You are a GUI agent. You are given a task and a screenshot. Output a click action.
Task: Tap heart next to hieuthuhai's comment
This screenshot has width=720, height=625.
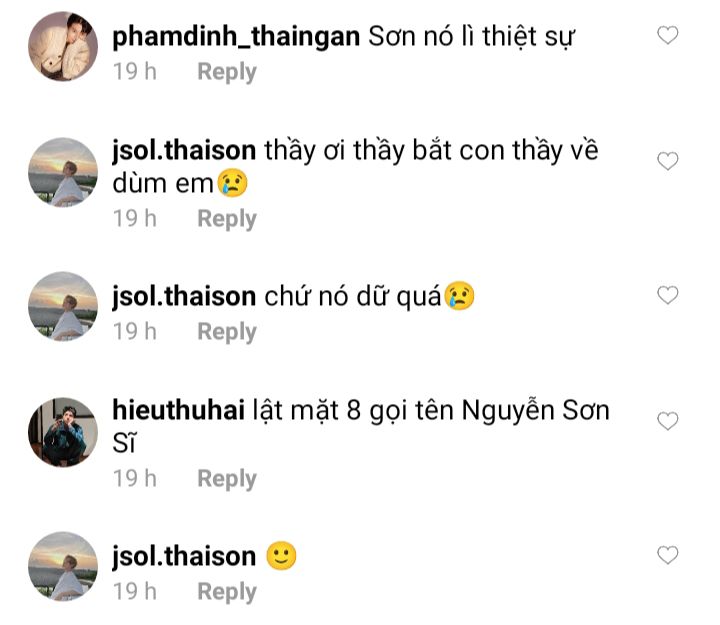[667, 421]
